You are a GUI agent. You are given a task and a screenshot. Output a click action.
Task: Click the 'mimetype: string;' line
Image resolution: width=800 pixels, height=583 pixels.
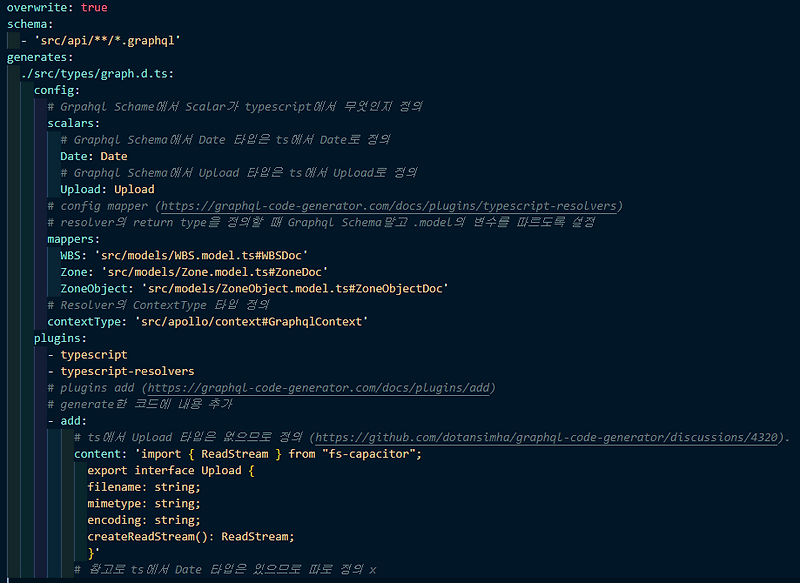click(x=144, y=504)
